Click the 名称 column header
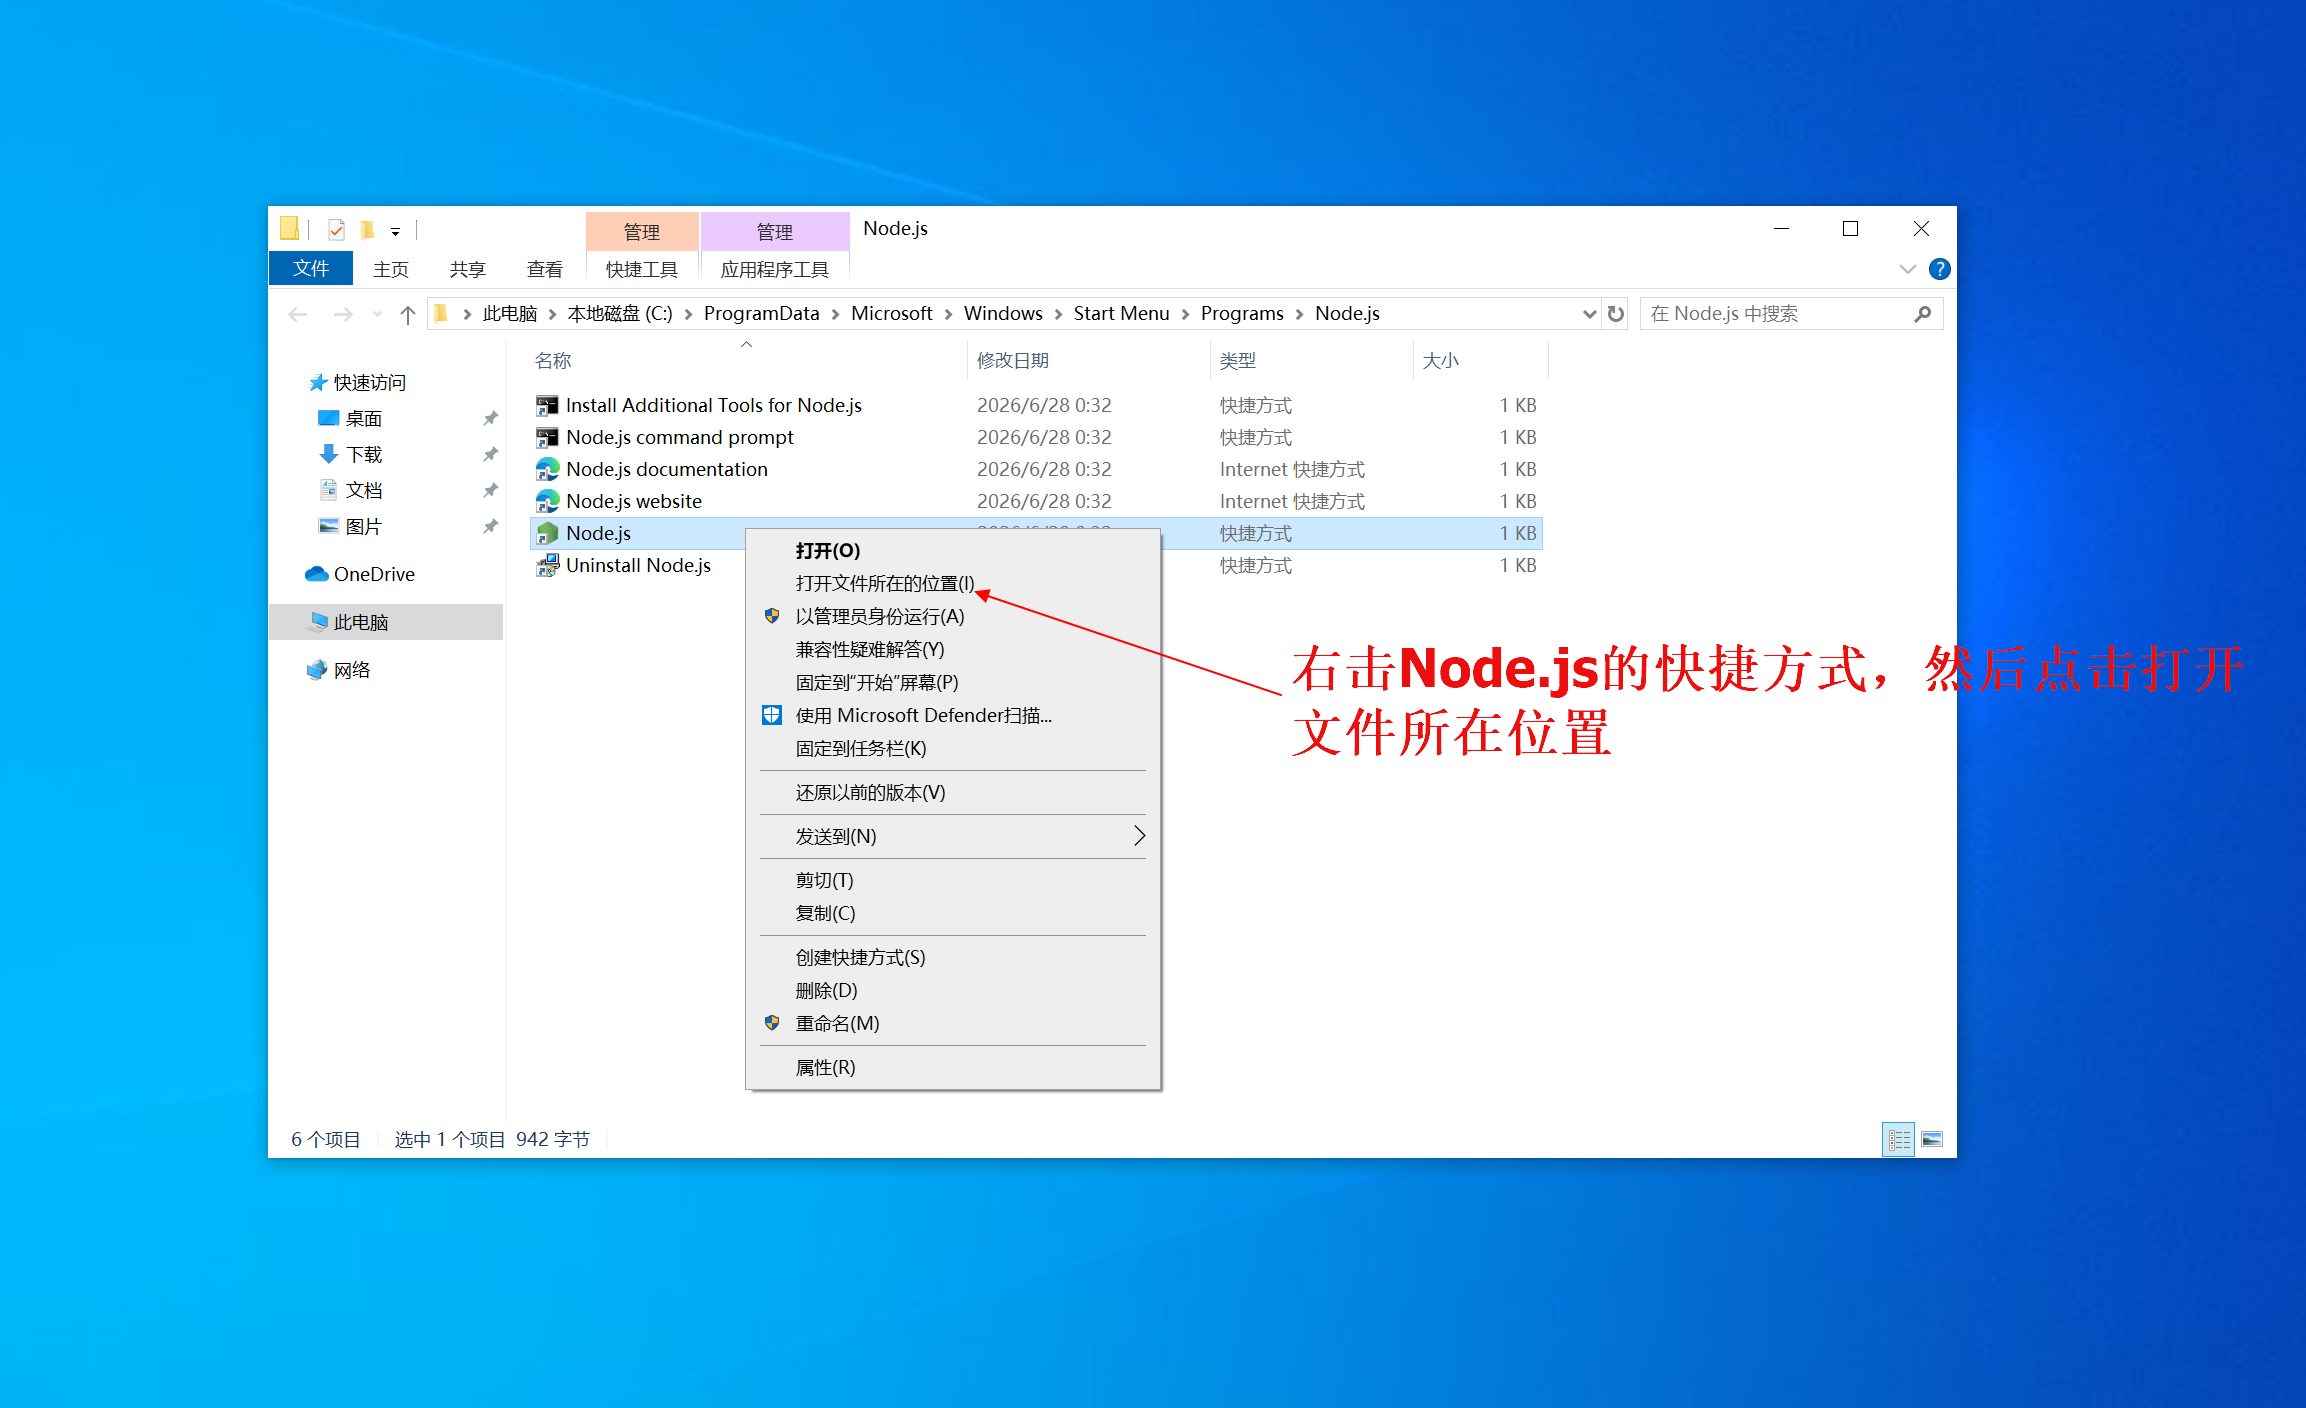Image resolution: width=2306 pixels, height=1408 pixels. (745, 360)
